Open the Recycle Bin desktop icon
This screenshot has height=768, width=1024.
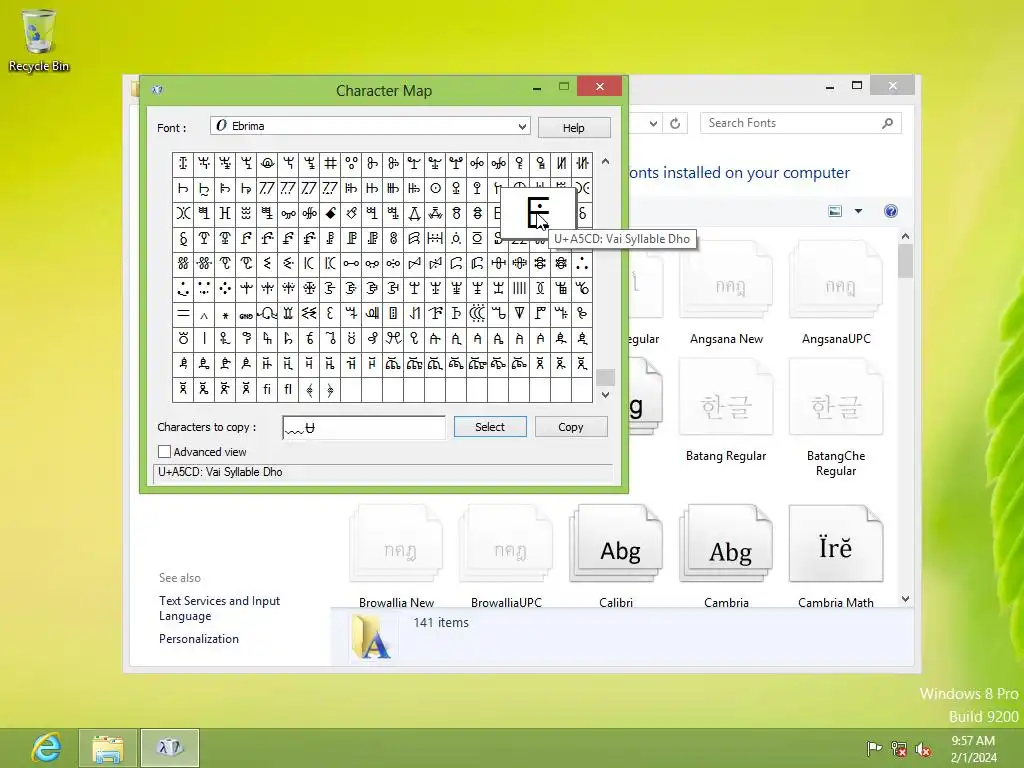[39, 40]
